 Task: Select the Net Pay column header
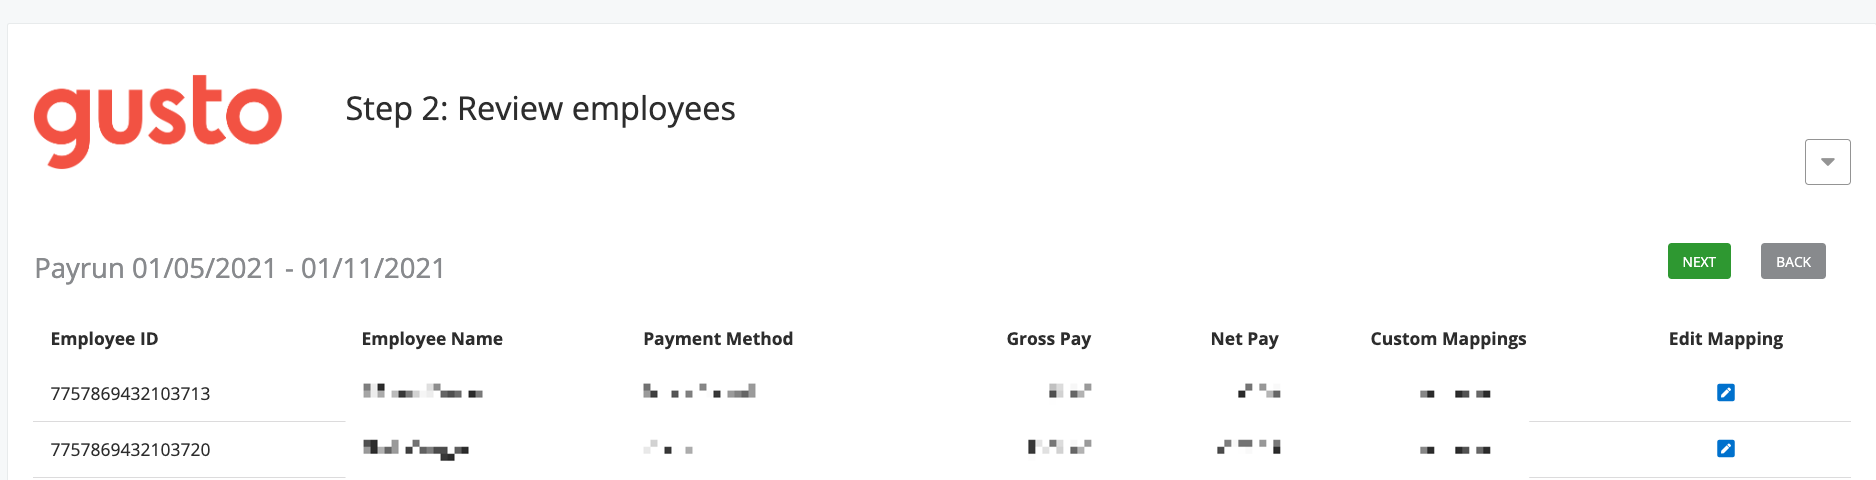click(x=1244, y=339)
